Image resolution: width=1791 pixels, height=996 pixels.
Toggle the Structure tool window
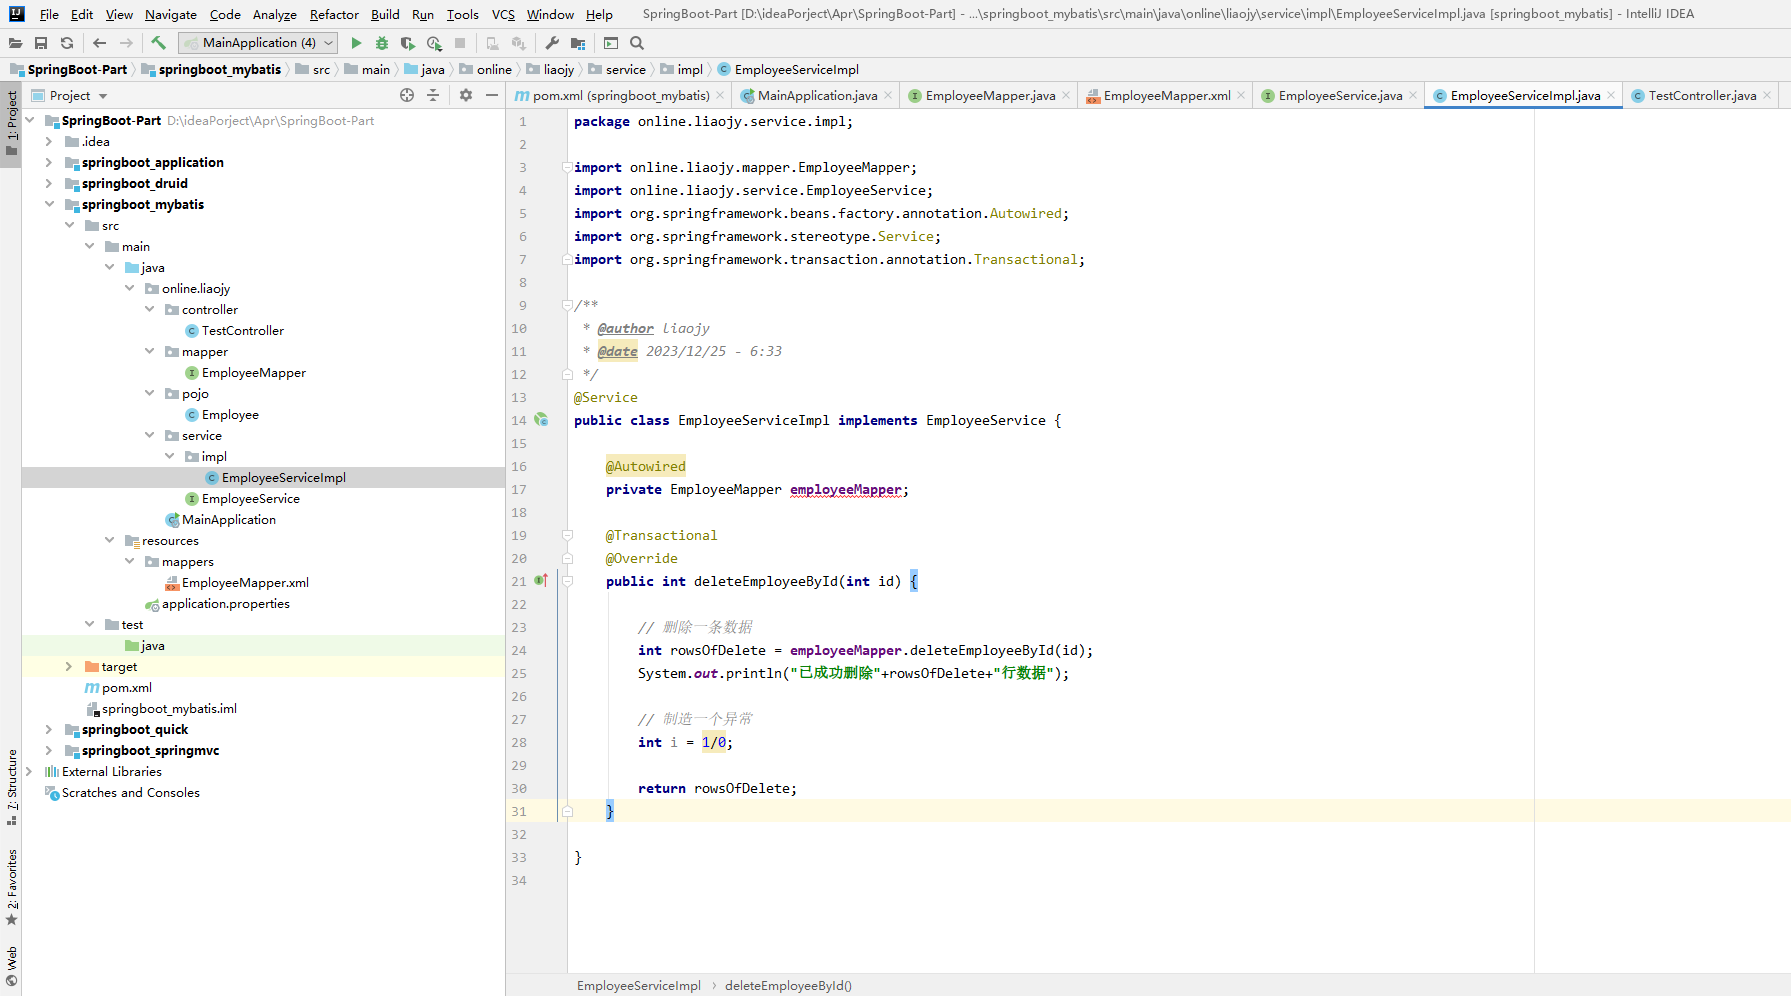12,785
